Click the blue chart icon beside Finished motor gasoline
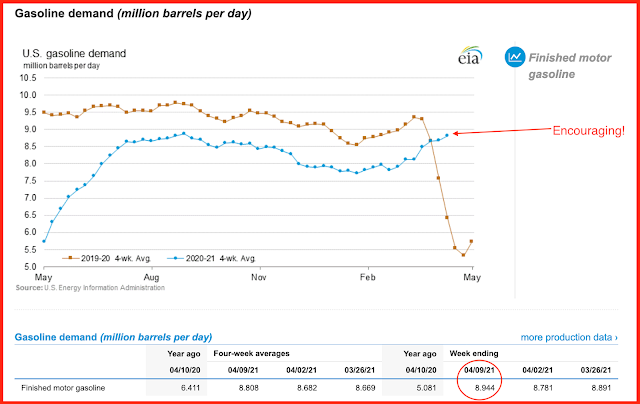The height and width of the screenshot is (404, 640). [515, 57]
